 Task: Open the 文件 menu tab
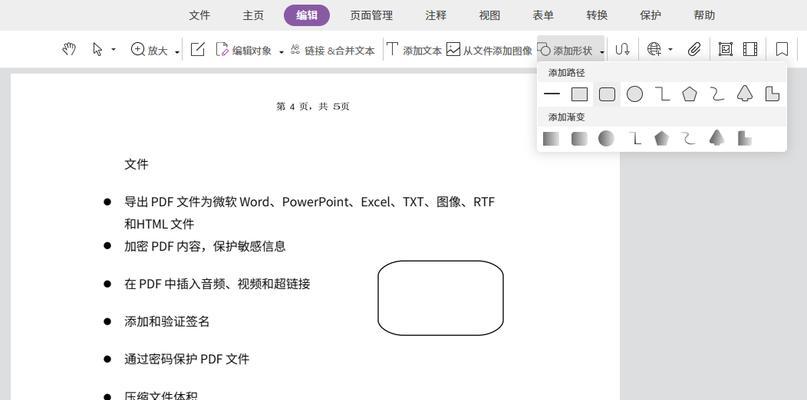tap(199, 15)
